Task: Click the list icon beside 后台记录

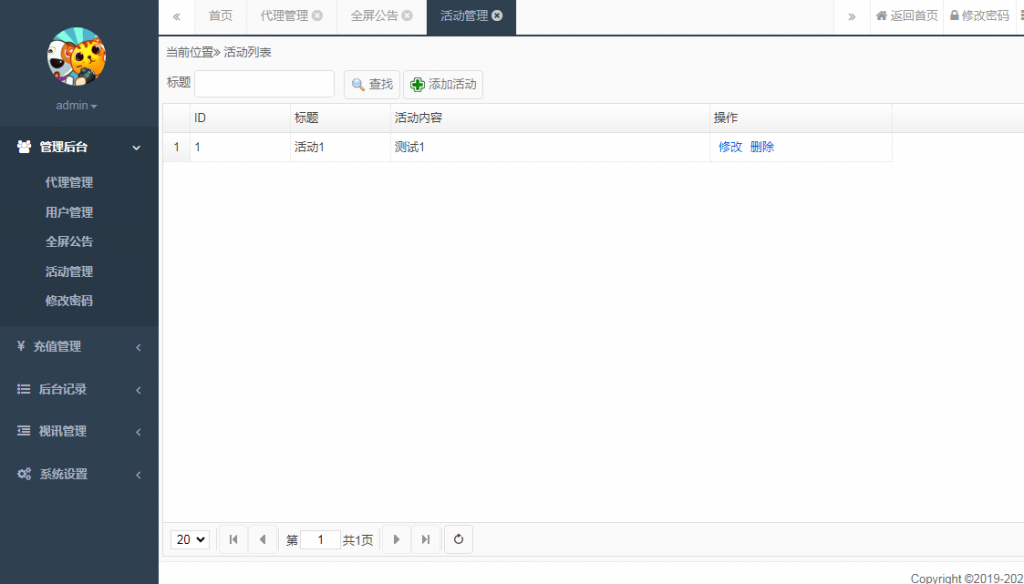Action: pyautogui.click(x=23, y=390)
